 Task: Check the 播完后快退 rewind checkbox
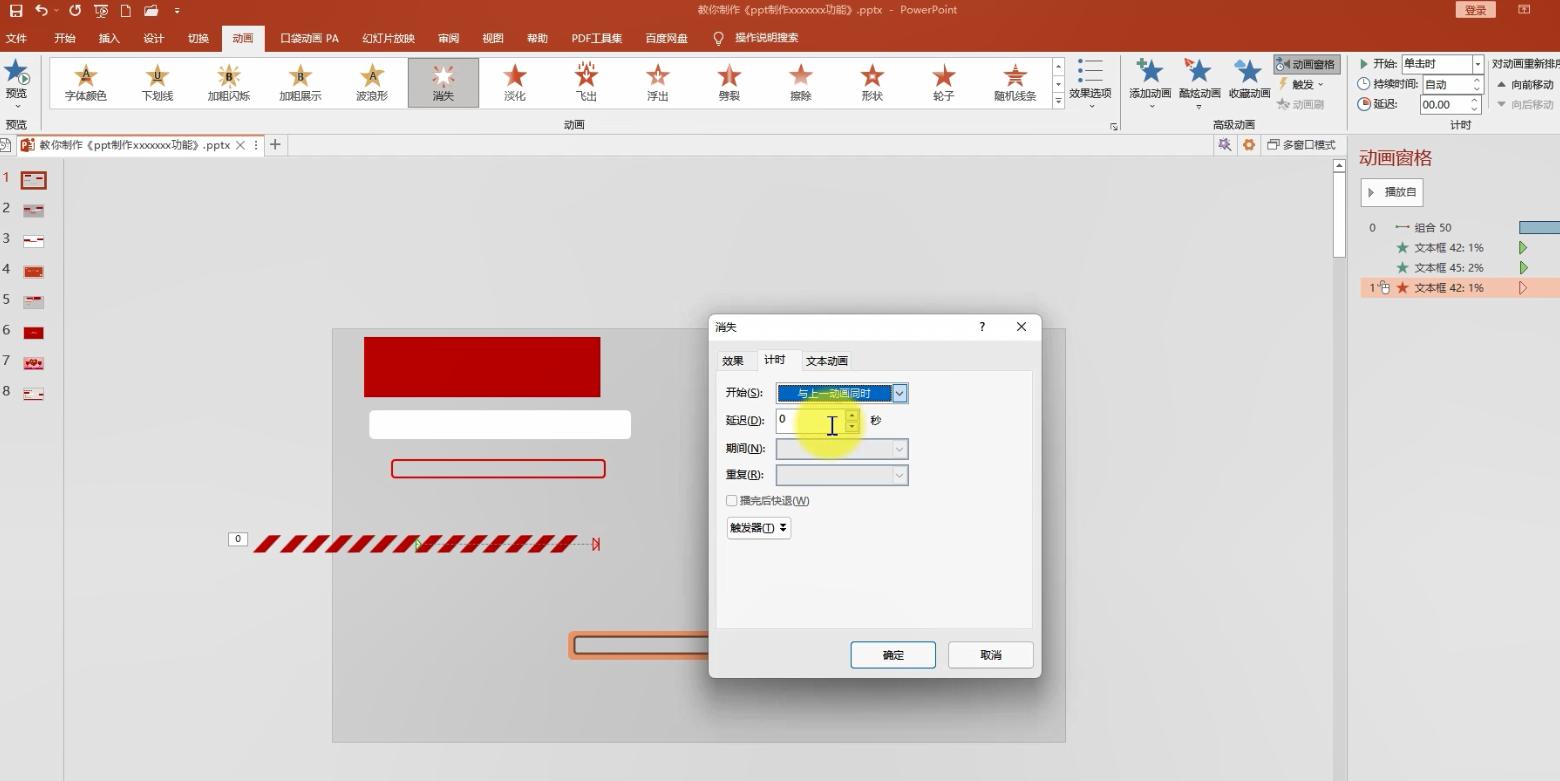[732, 501]
